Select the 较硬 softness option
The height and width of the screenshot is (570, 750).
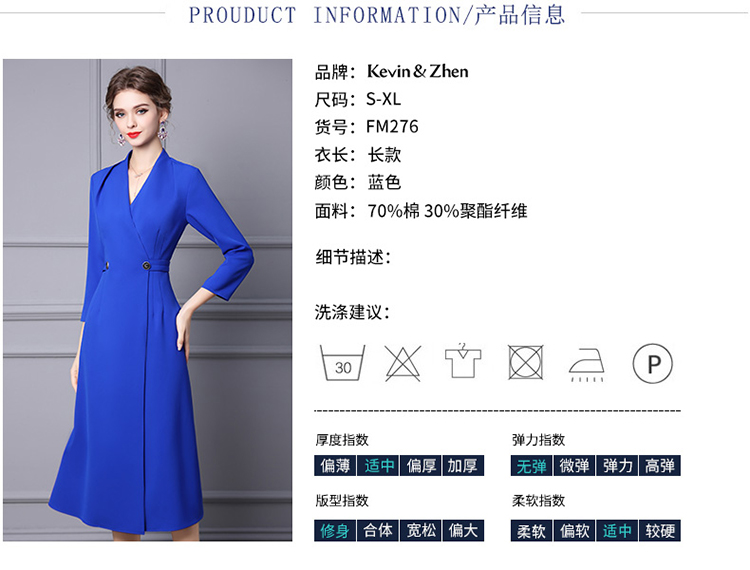(660, 530)
